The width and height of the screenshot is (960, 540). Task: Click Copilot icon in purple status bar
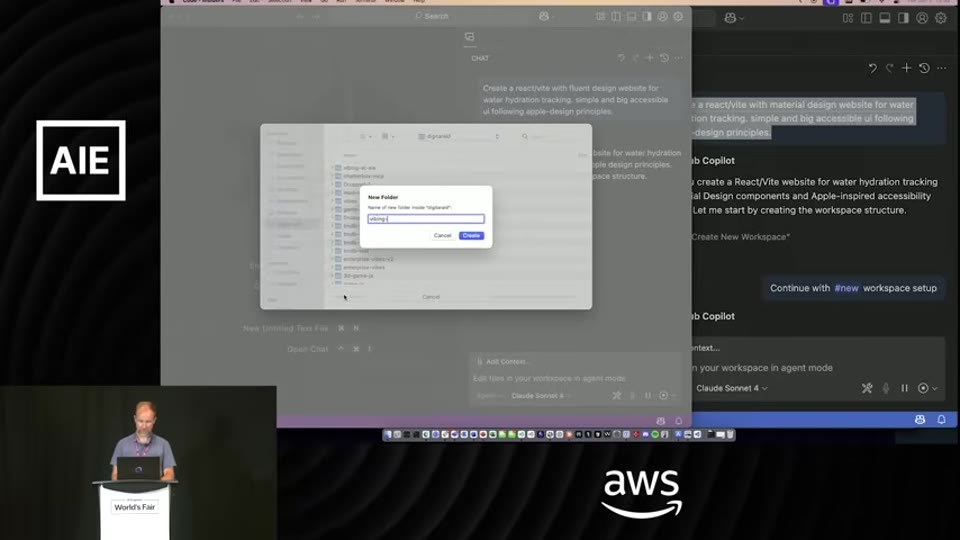click(660, 421)
